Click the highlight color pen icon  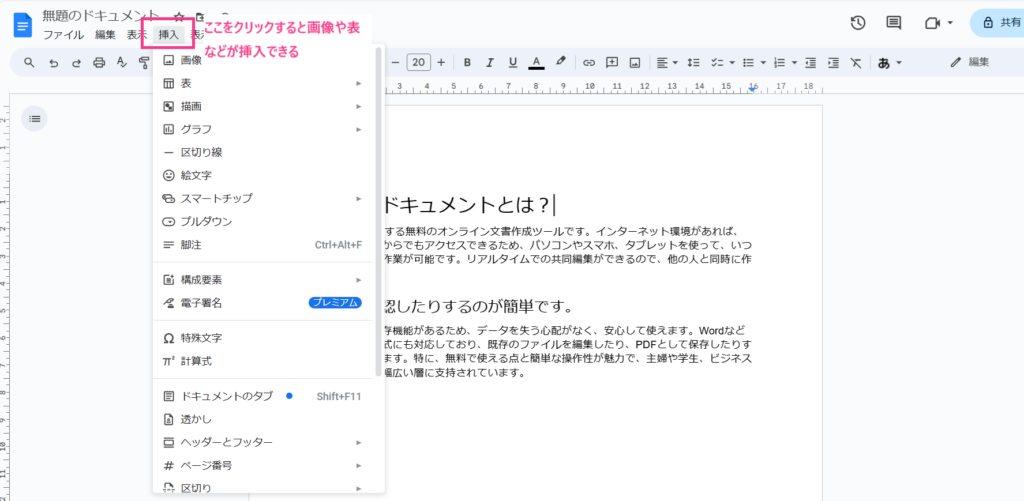(x=561, y=62)
